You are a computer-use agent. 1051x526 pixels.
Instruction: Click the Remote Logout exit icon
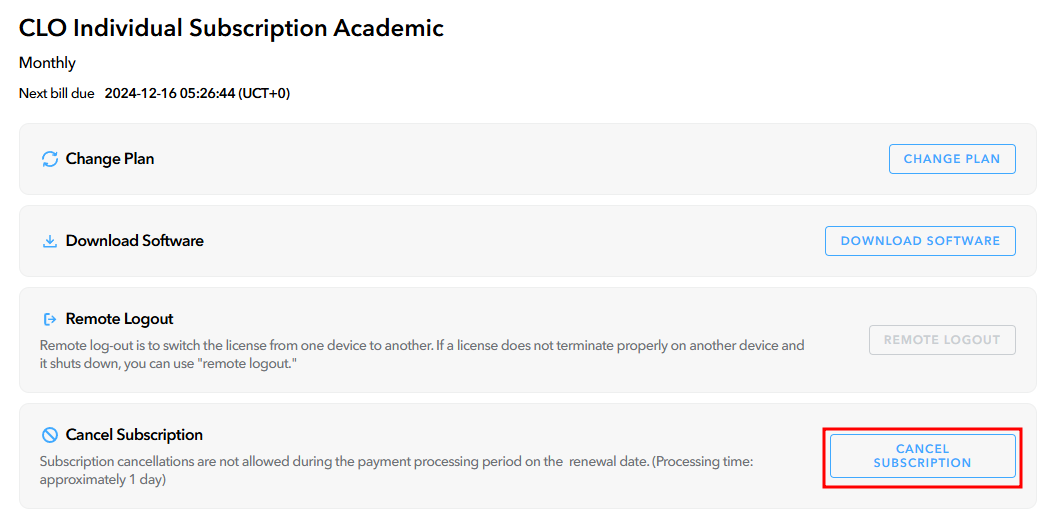pyautogui.click(x=50, y=319)
